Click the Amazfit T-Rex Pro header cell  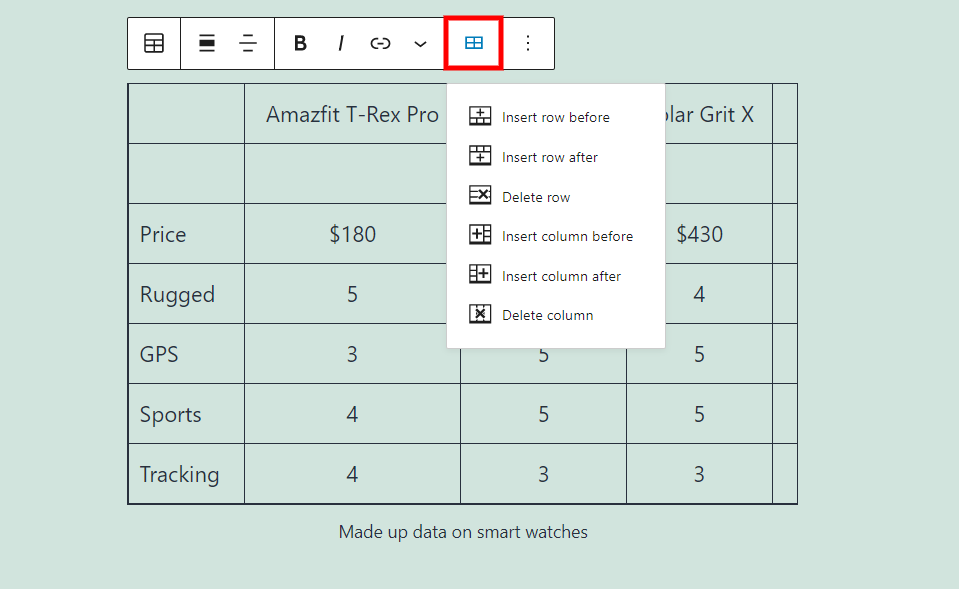[x=352, y=114]
